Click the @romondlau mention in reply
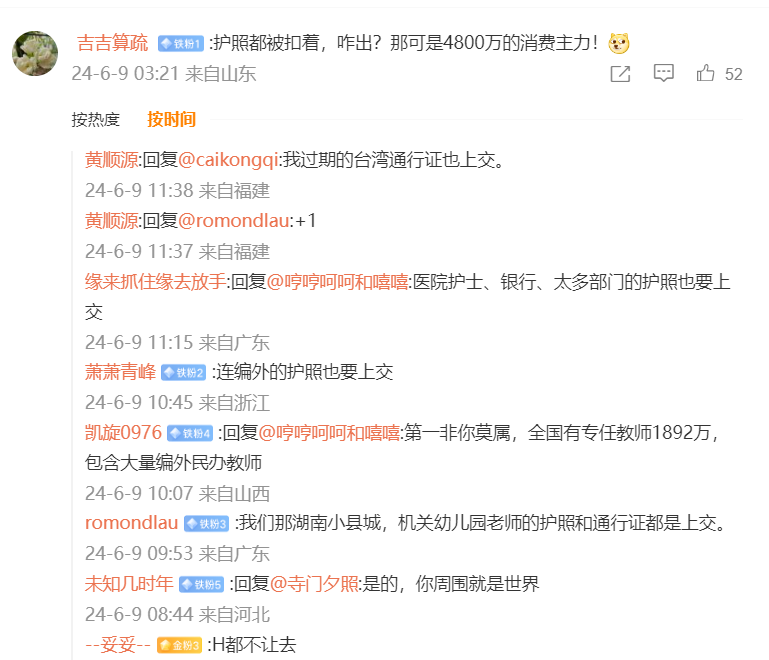The width and height of the screenshot is (769, 660). 234,220
